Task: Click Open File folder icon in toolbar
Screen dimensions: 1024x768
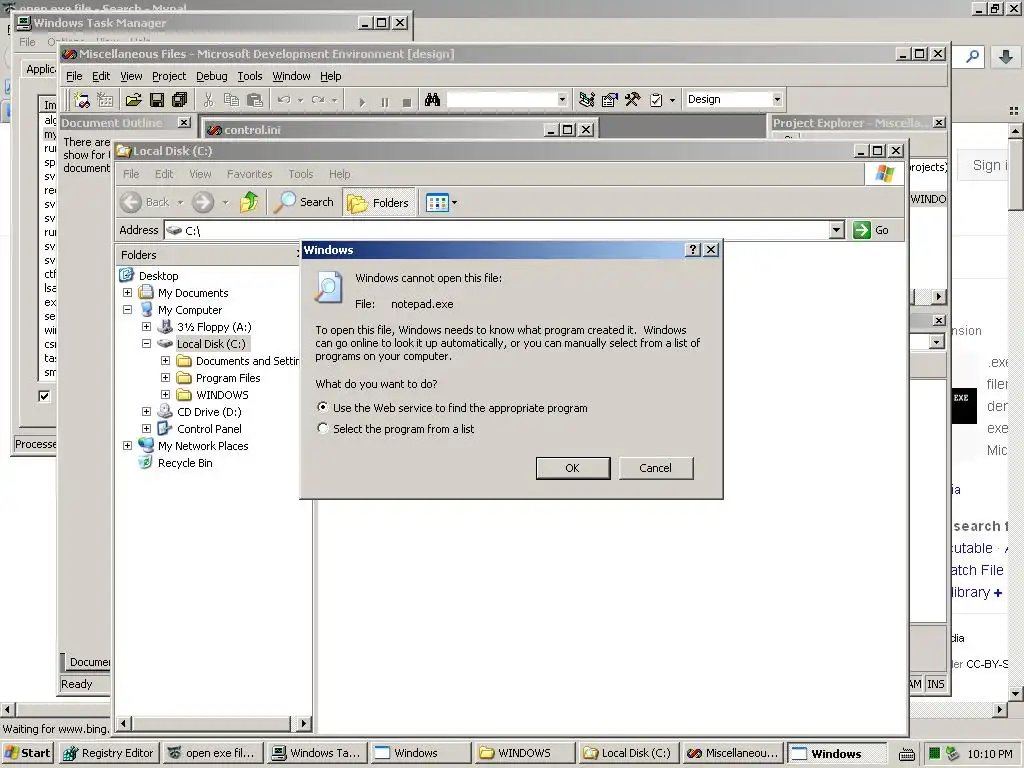Action: pyautogui.click(x=133, y=100)
